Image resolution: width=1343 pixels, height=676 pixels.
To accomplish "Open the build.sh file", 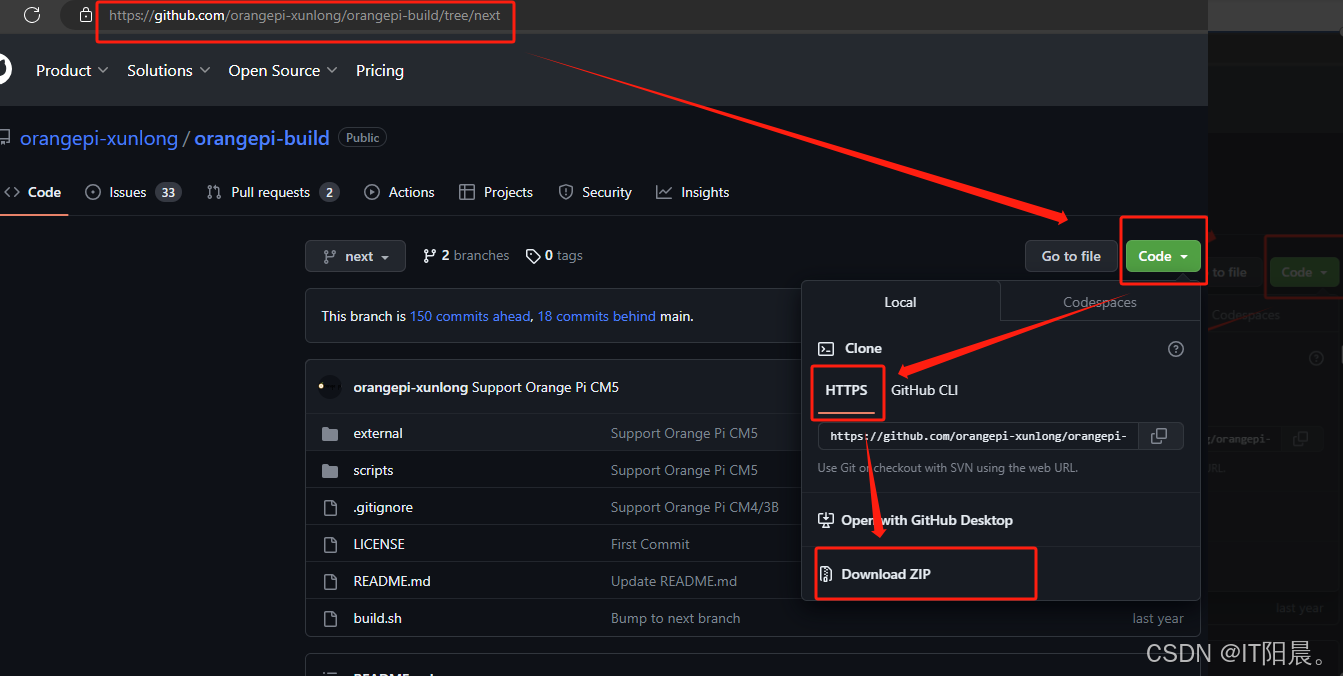I will 378,618.
